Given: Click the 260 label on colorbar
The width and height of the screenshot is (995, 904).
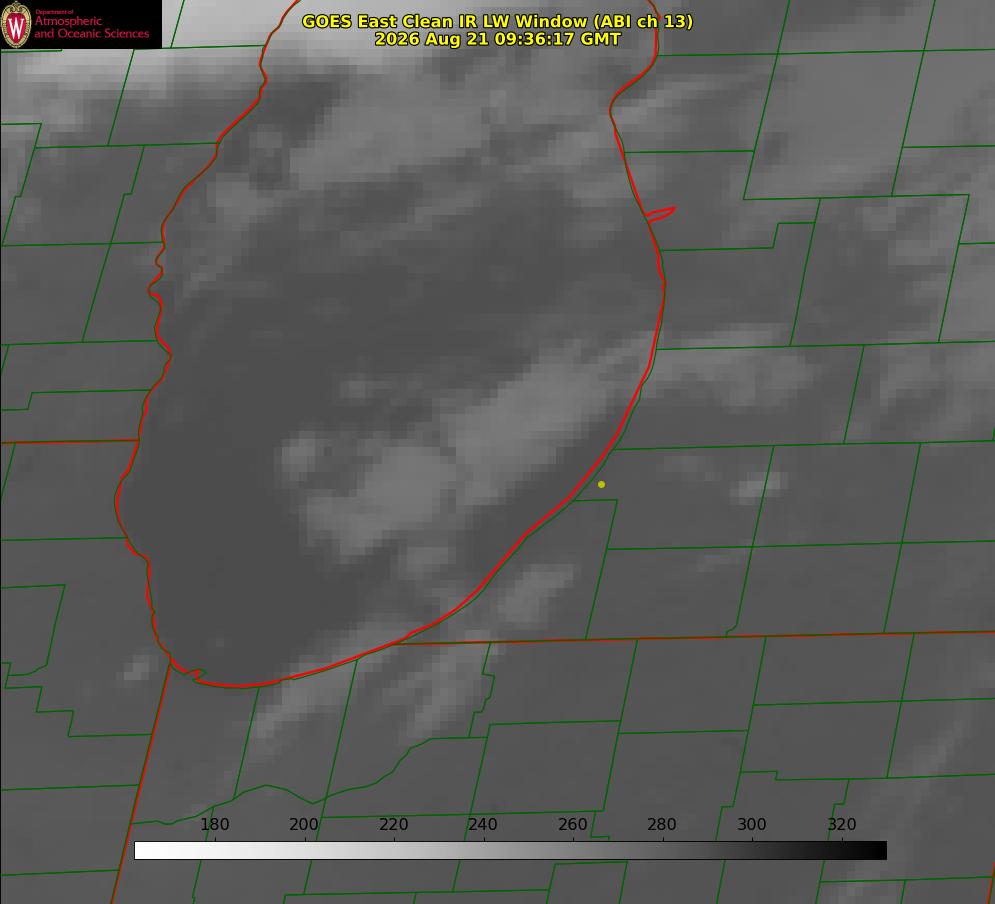Looking at the screenshot, I should (x=572, y=824).
